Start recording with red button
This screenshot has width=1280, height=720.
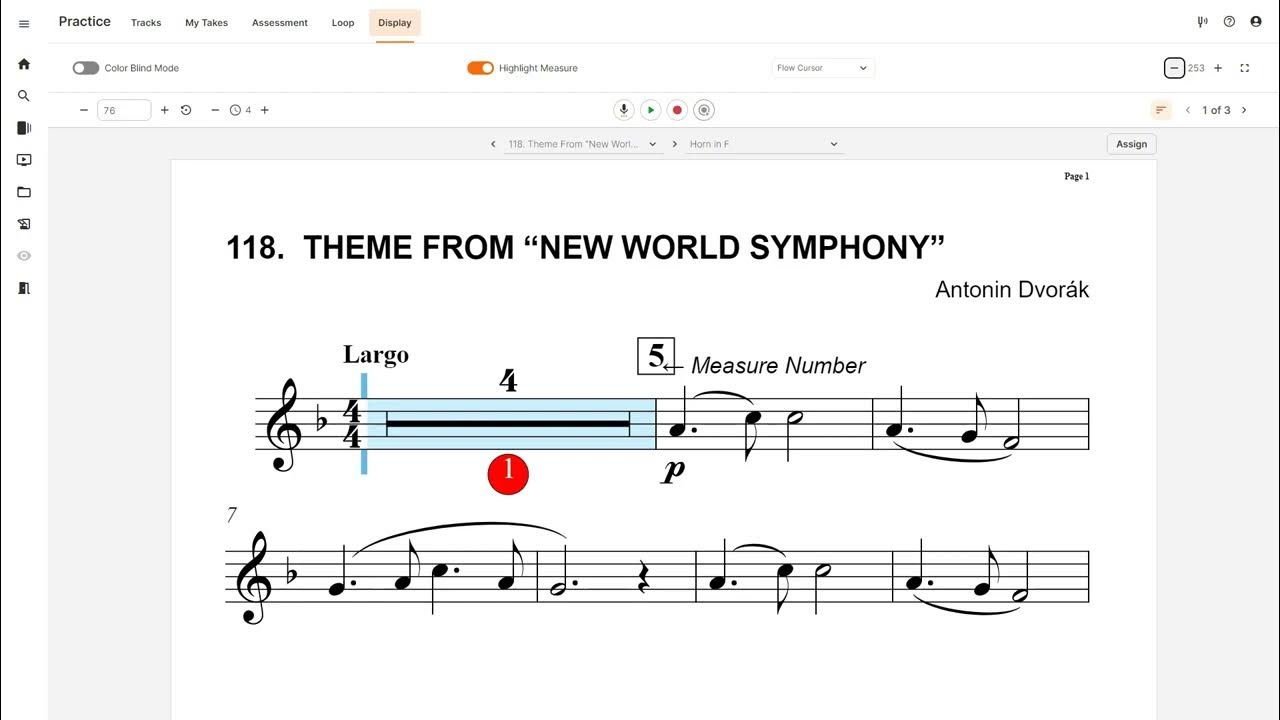click(677, 110)
